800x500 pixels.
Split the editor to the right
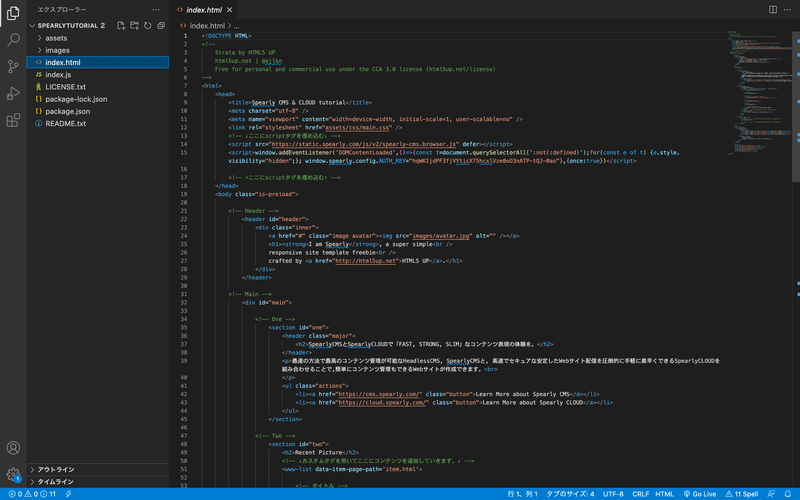tap(773, 10)
